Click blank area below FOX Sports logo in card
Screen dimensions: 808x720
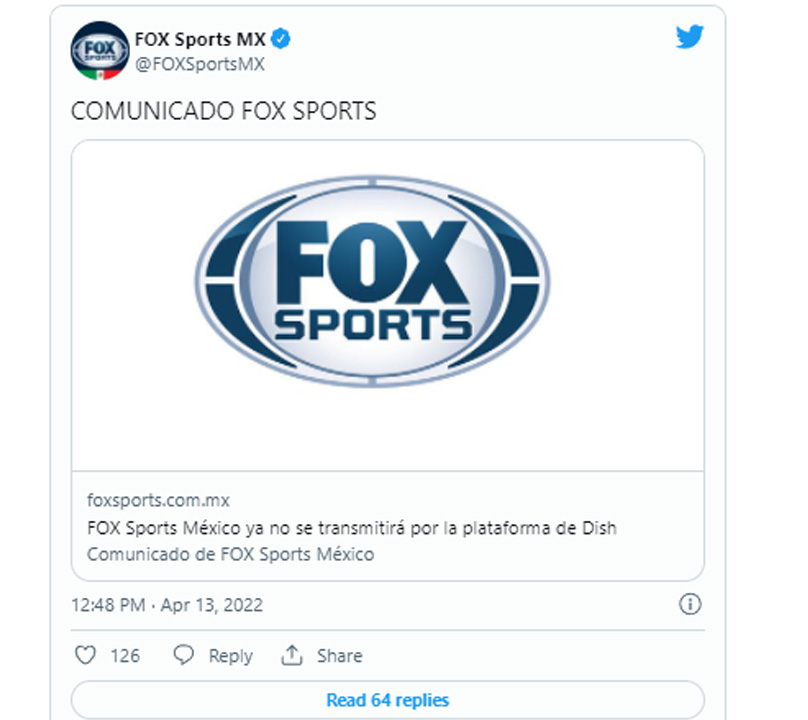388,430
